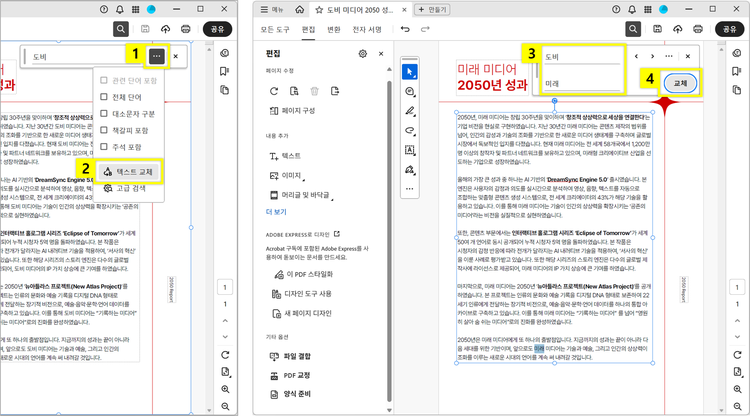Open the bookmarks panel icon in left window
This screenshot has height=416, width=750.
tap(224, 71)
